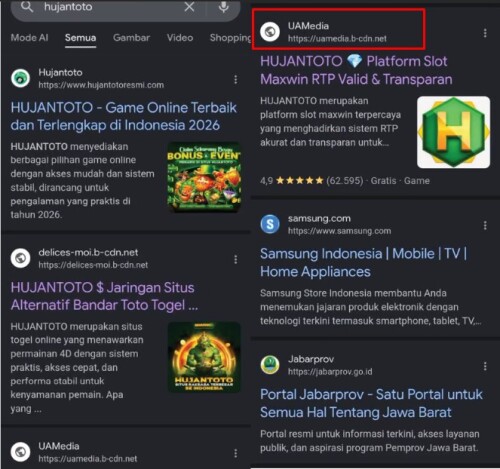Click the https://www.hujantotoresmi.com URL text

[101, 85]
